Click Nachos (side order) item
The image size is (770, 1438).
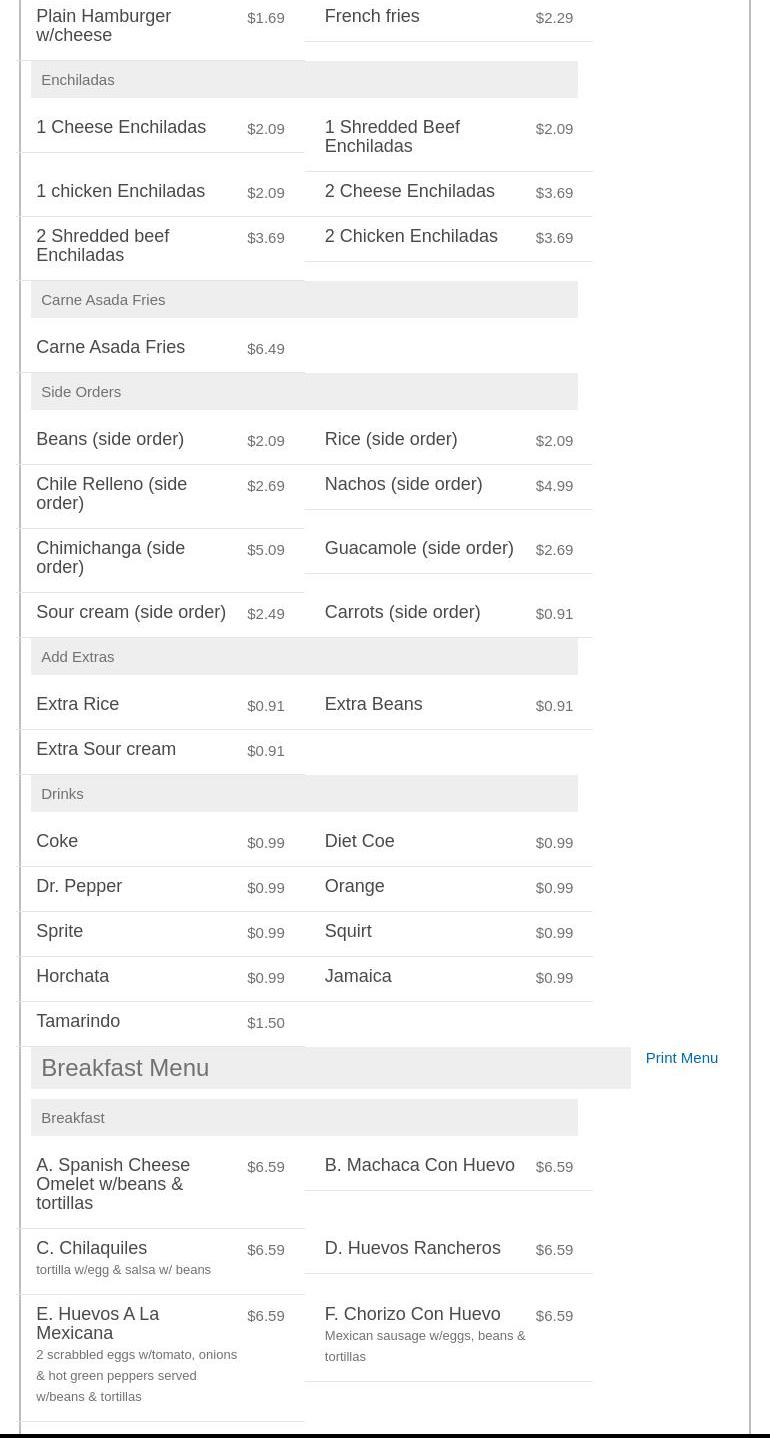(x=403, y=485)
